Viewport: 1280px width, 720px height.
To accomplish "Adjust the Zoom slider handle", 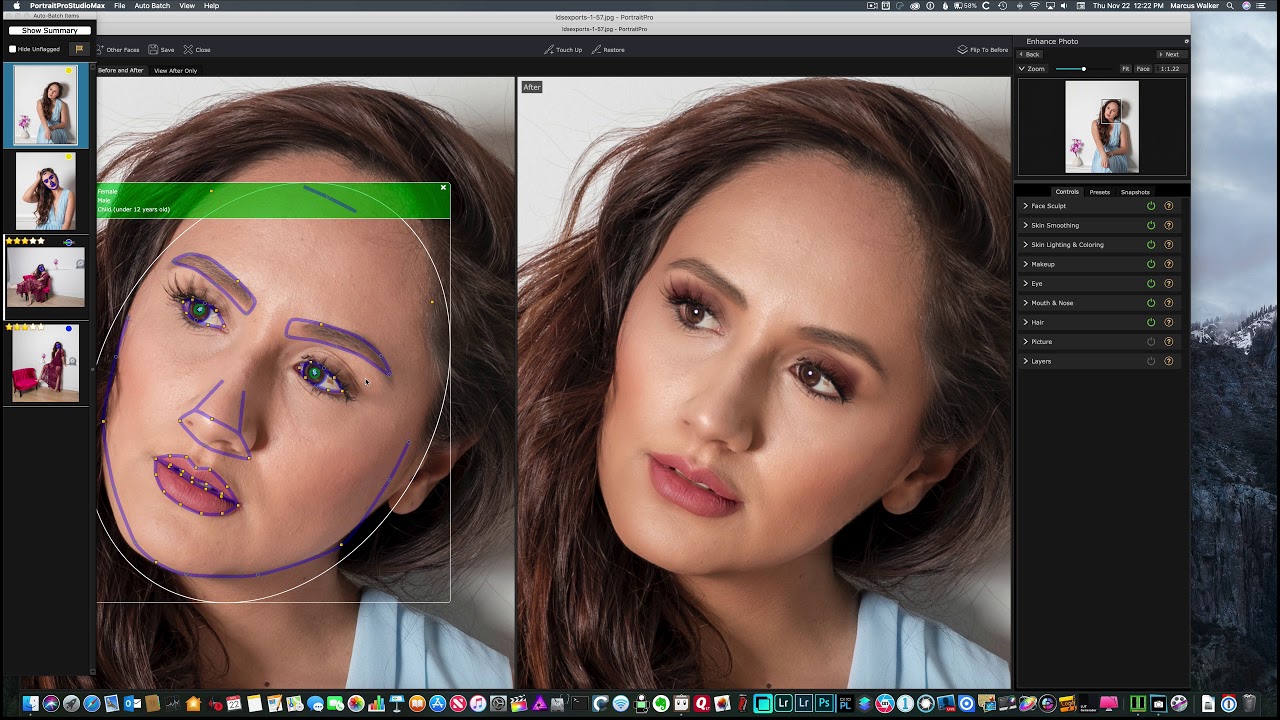I will tap(1084, 69).
